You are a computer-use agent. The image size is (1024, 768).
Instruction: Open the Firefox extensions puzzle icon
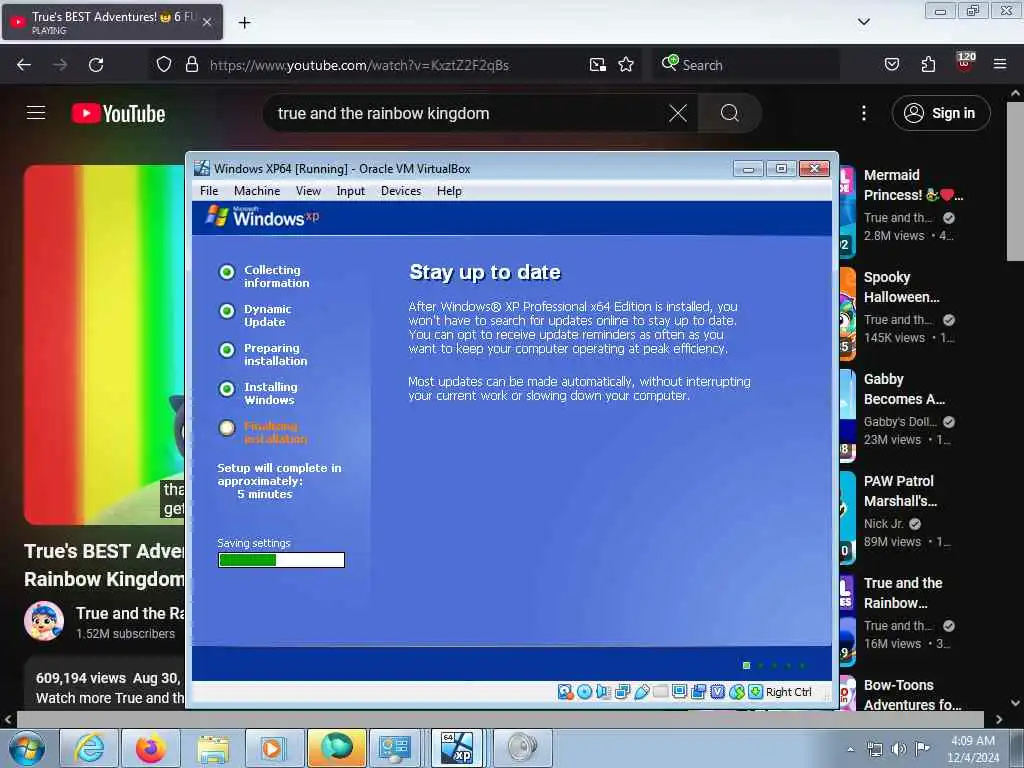click(928, 65)
